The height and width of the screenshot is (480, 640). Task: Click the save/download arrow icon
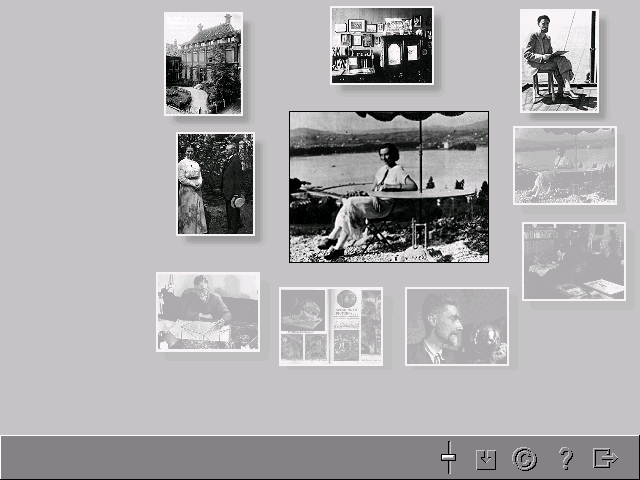pos(486,459)
